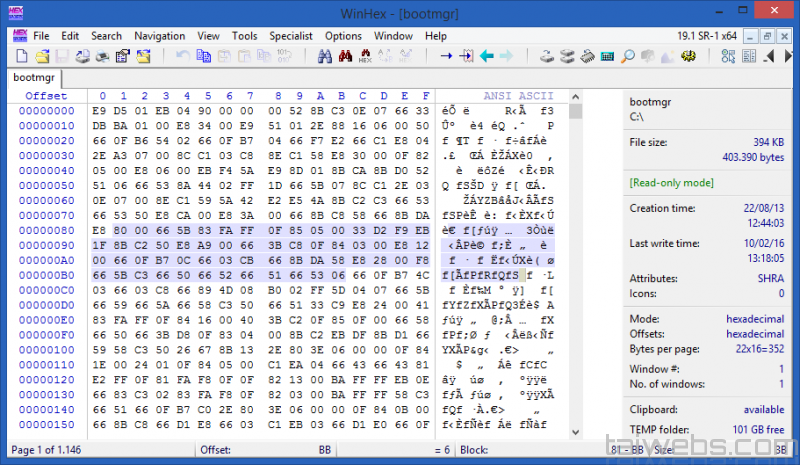Click the Find Text binoculars icon

[x=325, y=56]
